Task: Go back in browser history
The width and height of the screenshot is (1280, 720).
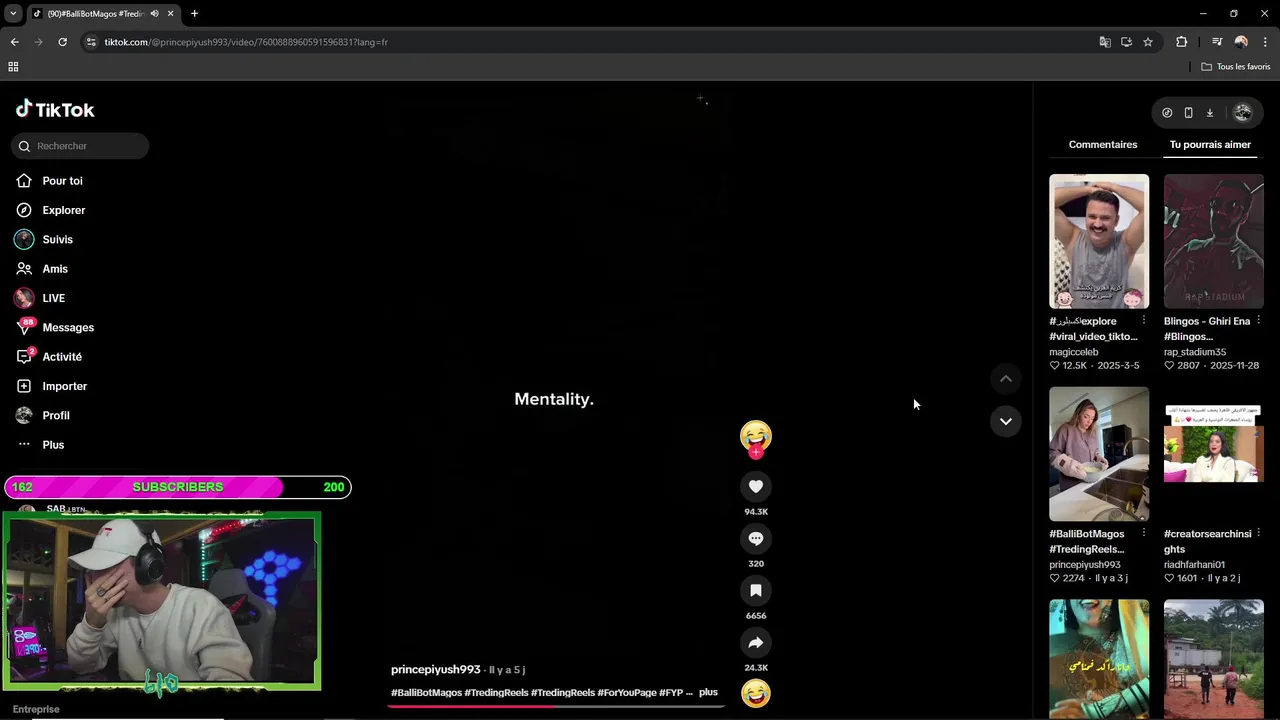Action: [x=14, y=42]
